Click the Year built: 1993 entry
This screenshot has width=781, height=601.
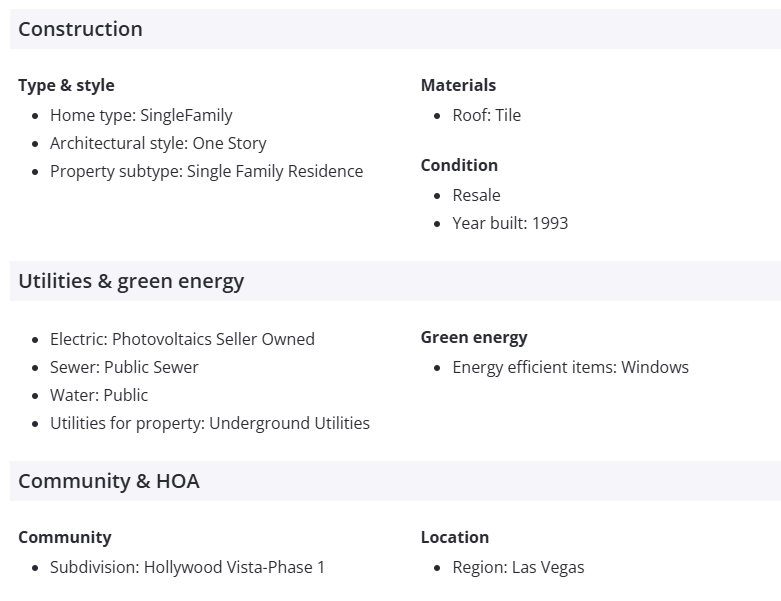coord(510,223)
